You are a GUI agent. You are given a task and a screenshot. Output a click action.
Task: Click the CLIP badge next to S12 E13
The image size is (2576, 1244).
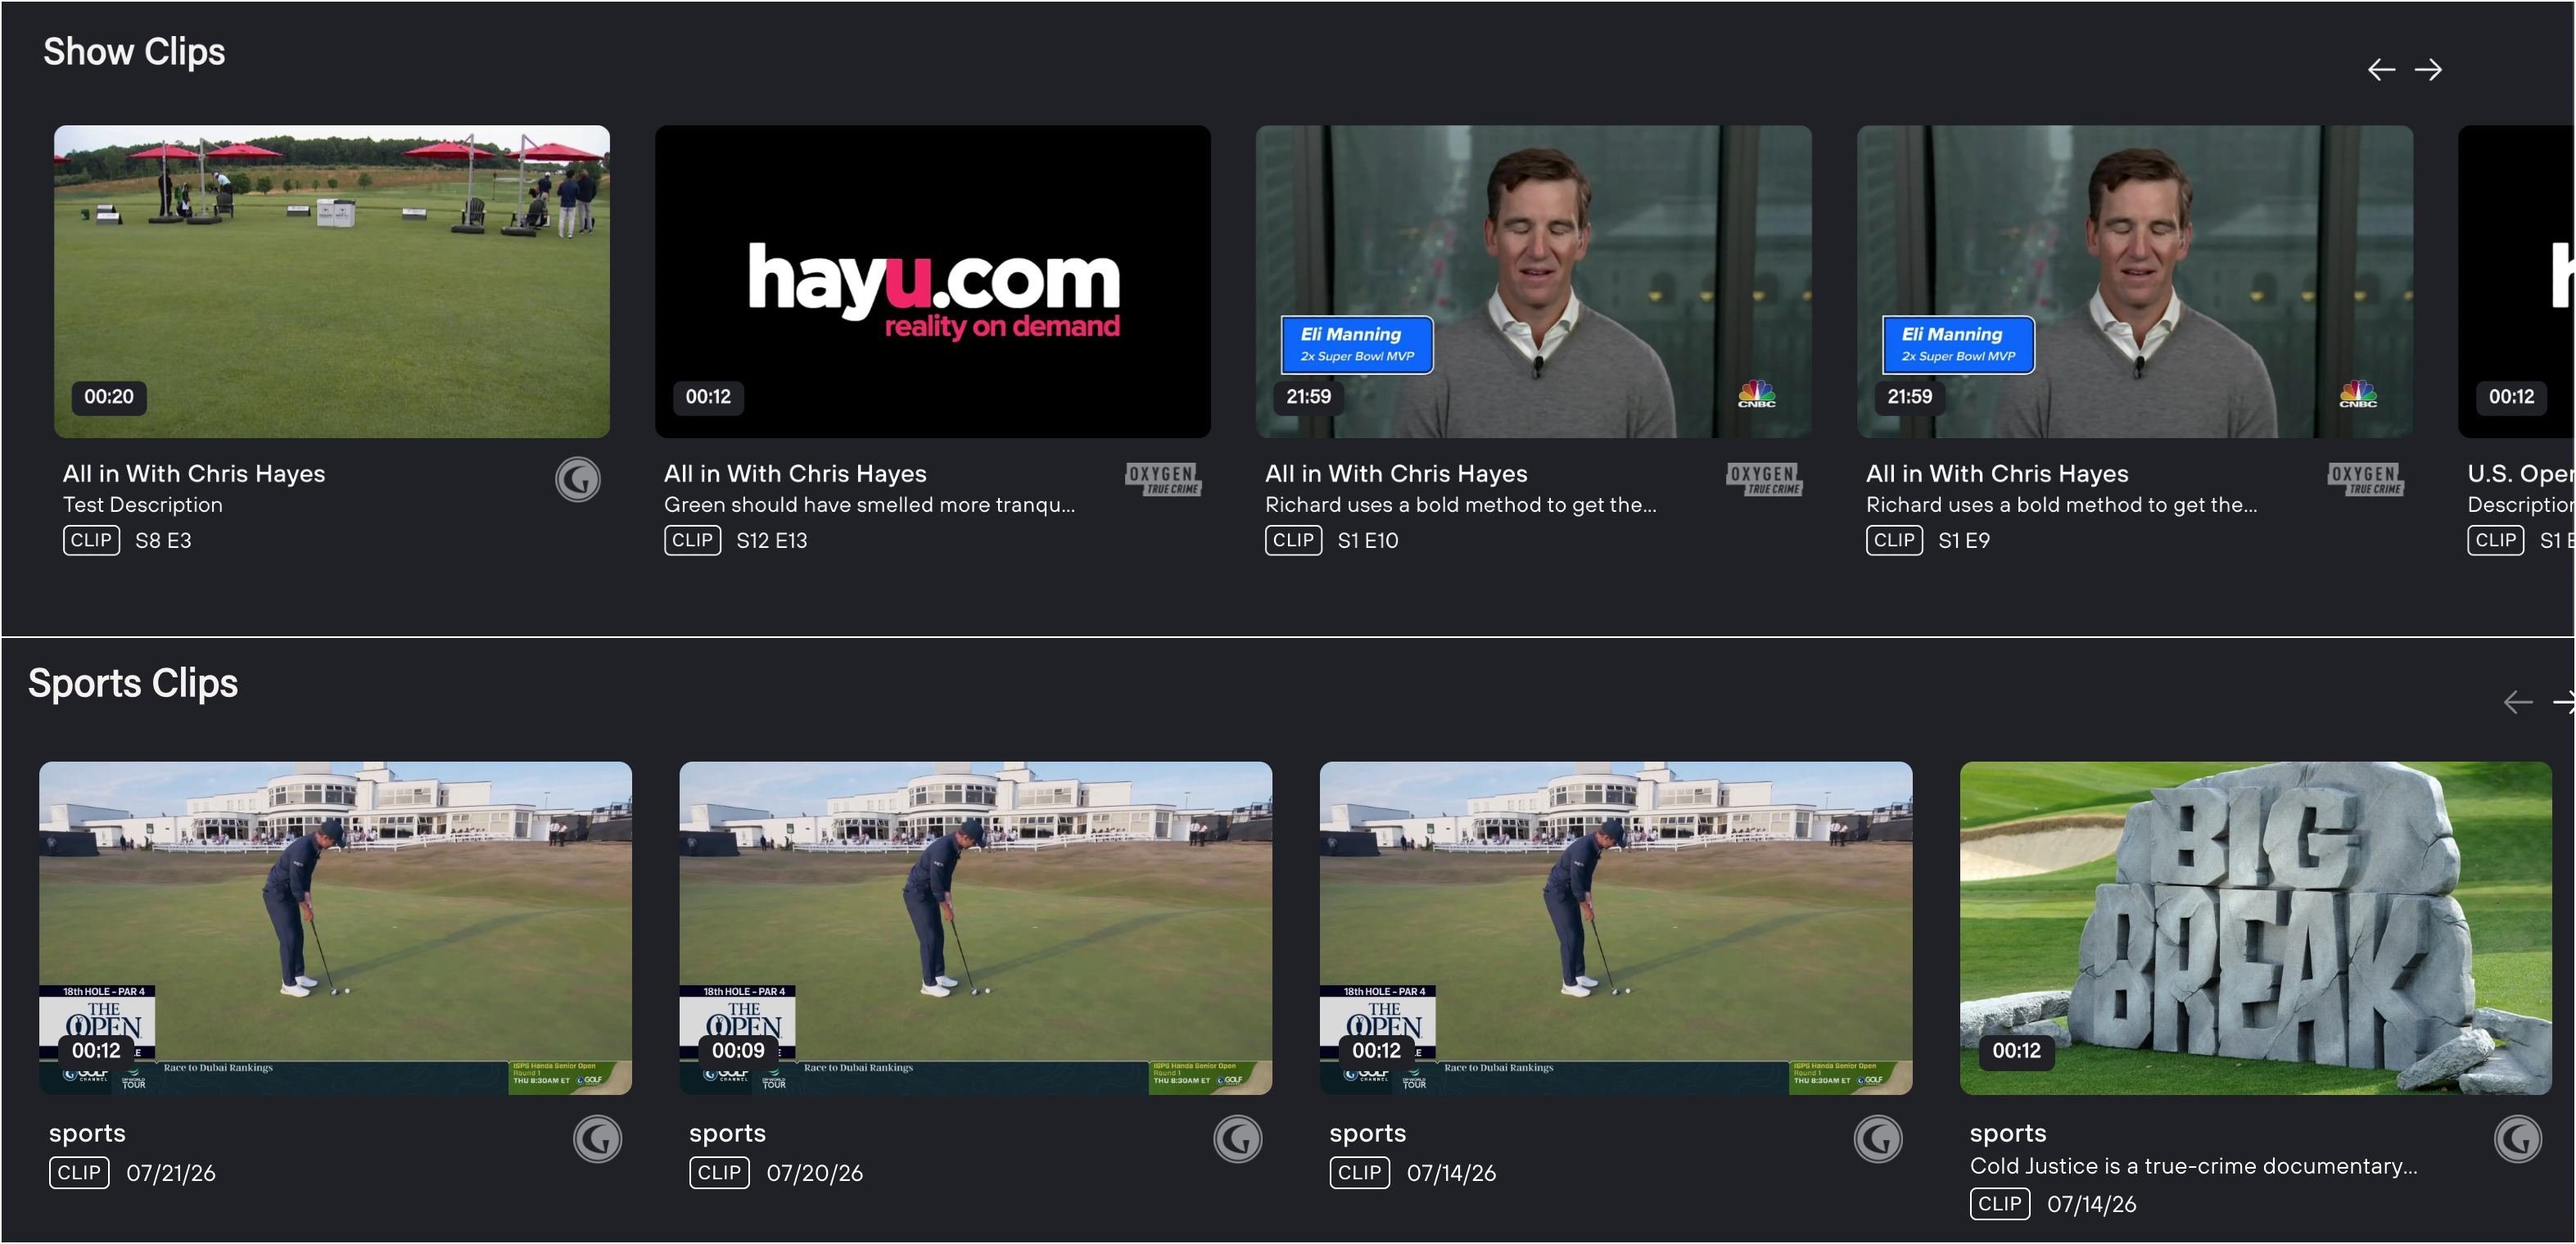pyautogui.click(x=692, y=540)
